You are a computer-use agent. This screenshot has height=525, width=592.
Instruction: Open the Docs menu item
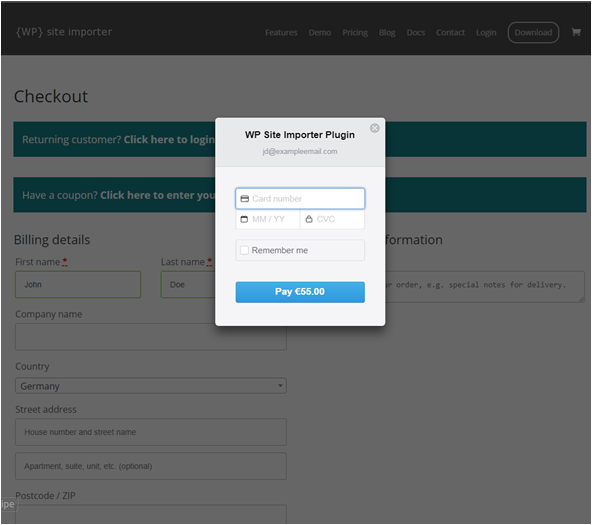pos(416,32)
